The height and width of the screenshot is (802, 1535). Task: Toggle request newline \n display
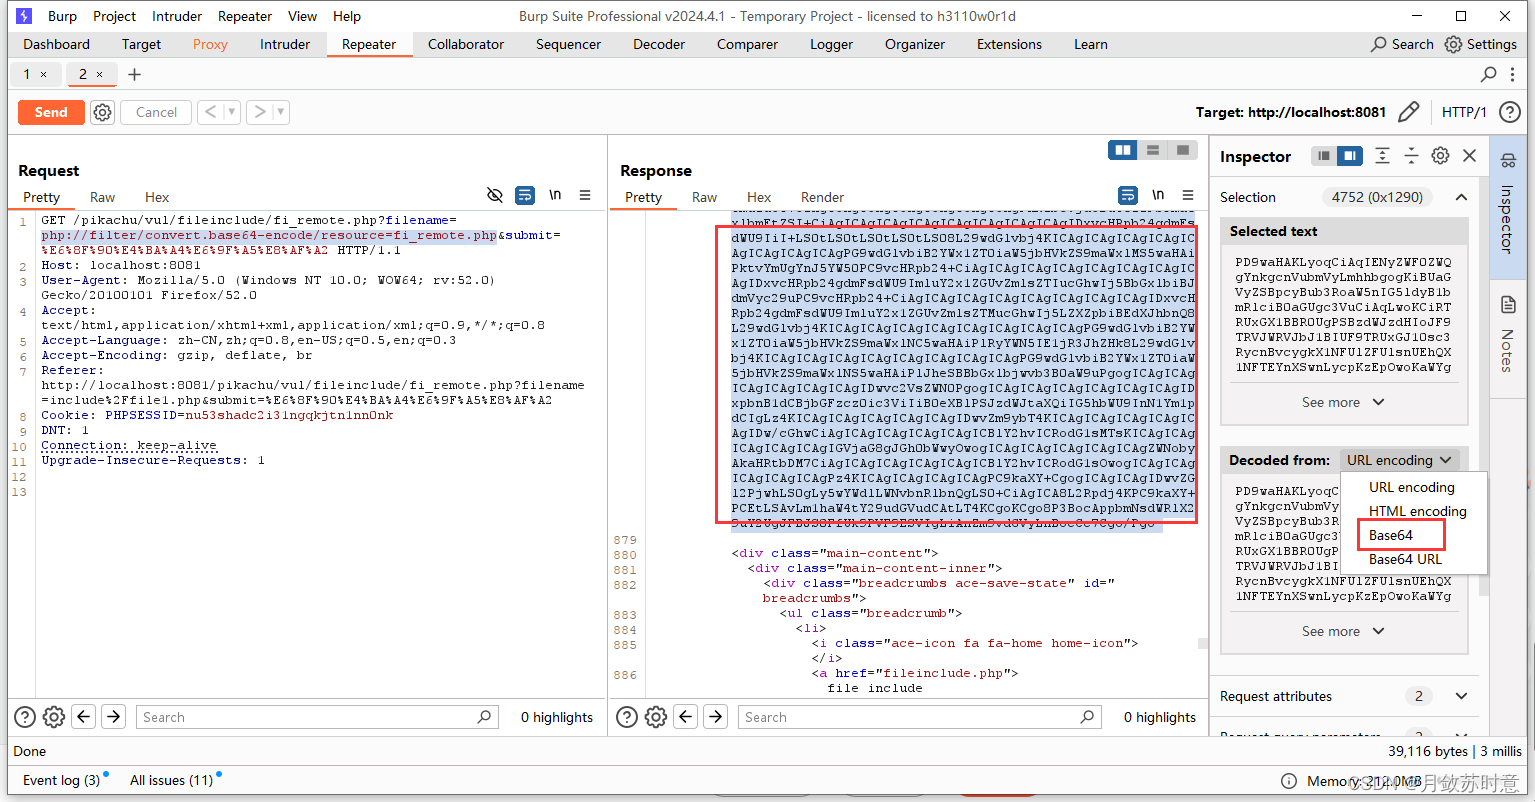(555, 195)
